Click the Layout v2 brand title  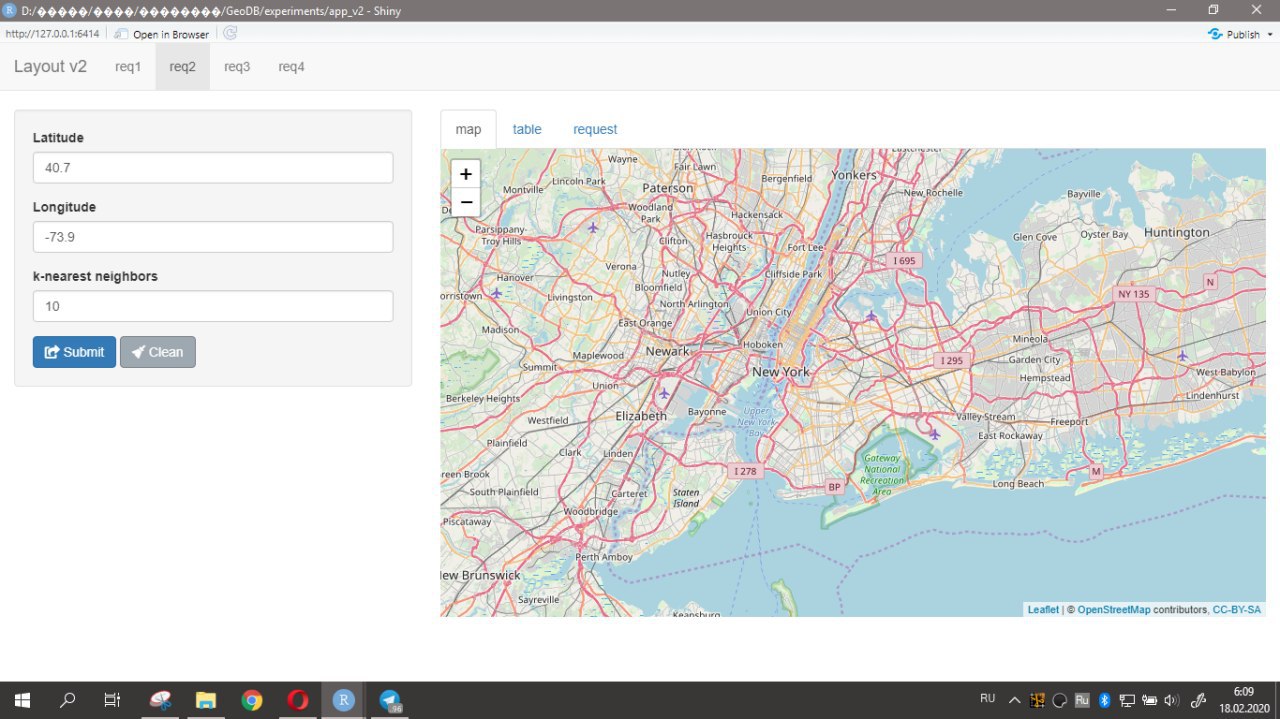[50, 67]
